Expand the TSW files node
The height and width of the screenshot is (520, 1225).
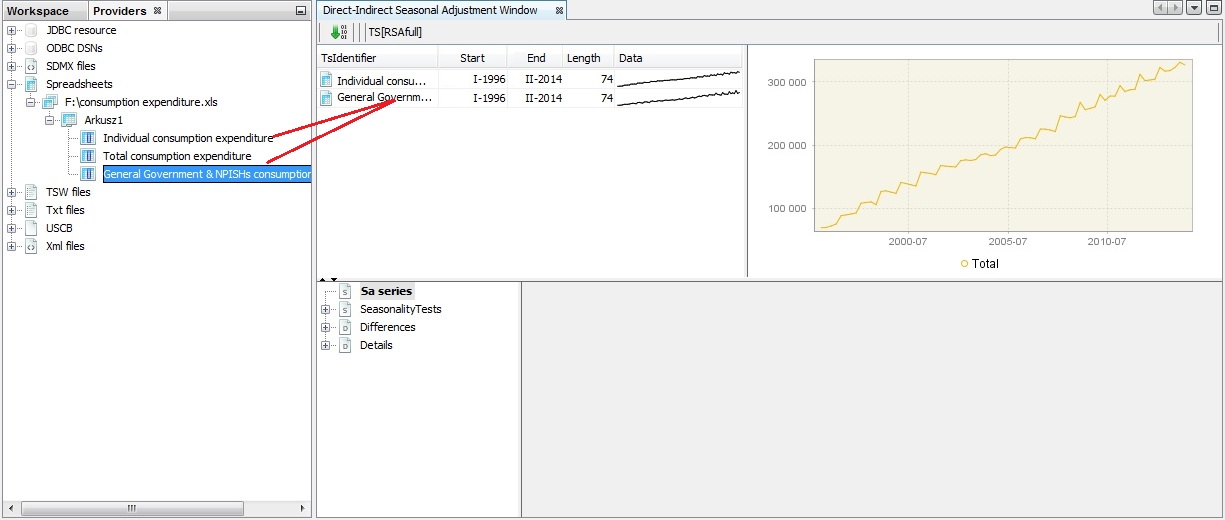(12, 192)
